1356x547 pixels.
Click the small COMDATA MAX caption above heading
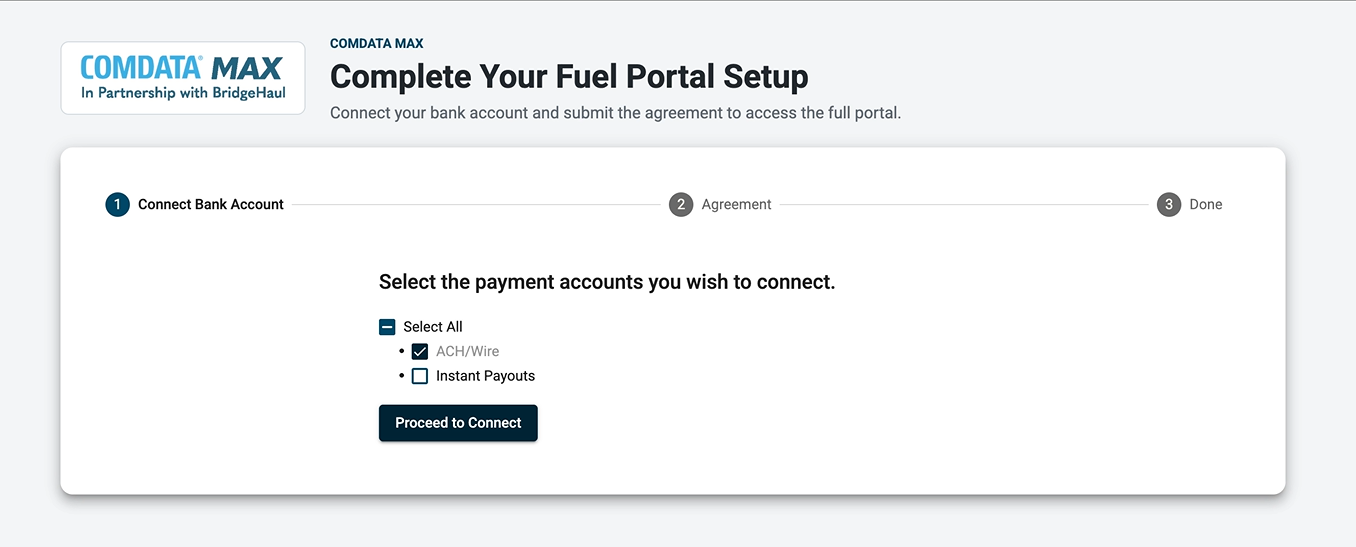tap(377, 43)
